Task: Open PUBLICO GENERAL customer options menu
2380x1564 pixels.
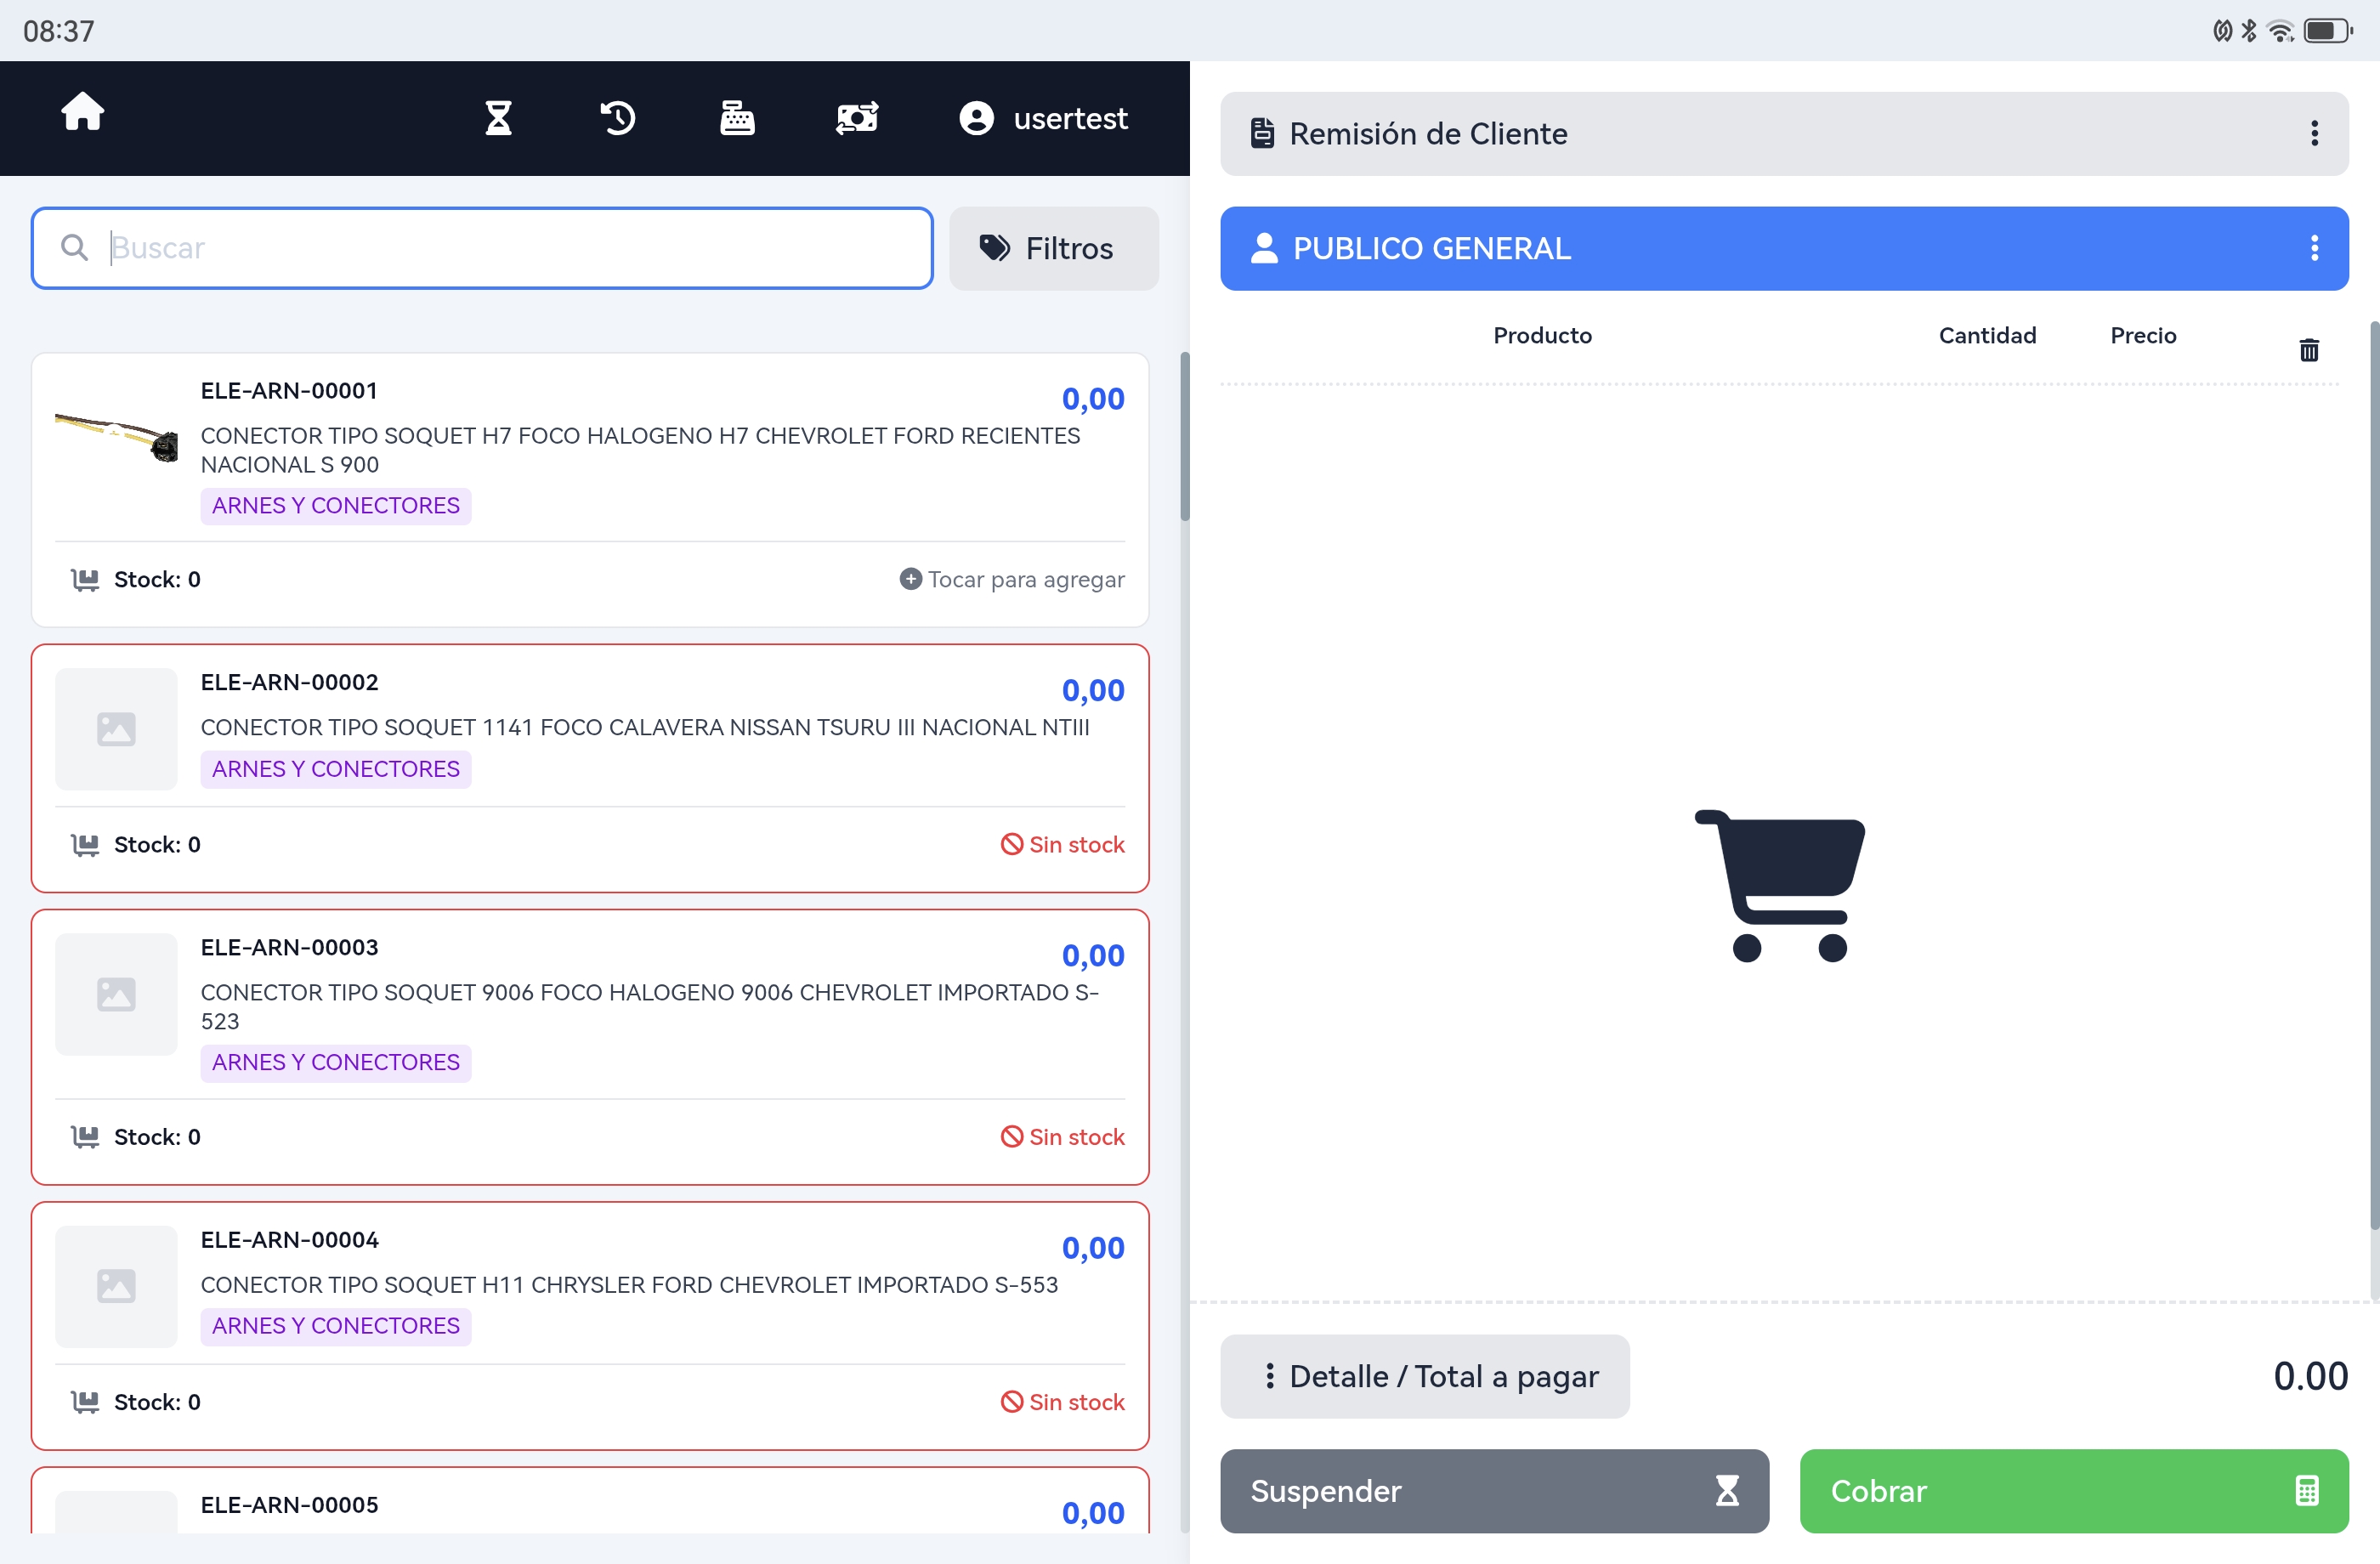Action: [2314, 248]
